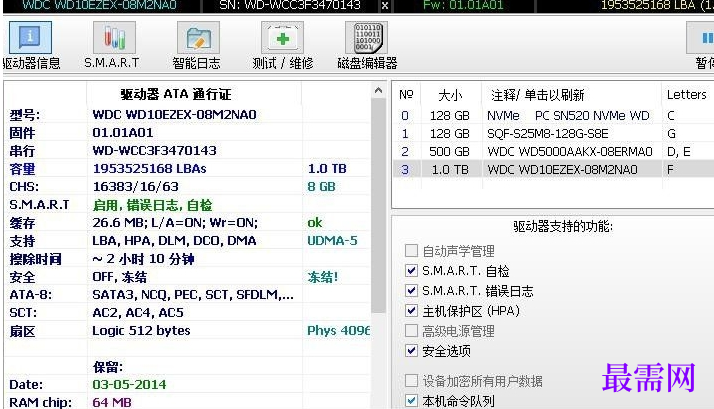Click the 500 GB size cell
The width and height of the screenshot is (714, 409).
(449, 151)
